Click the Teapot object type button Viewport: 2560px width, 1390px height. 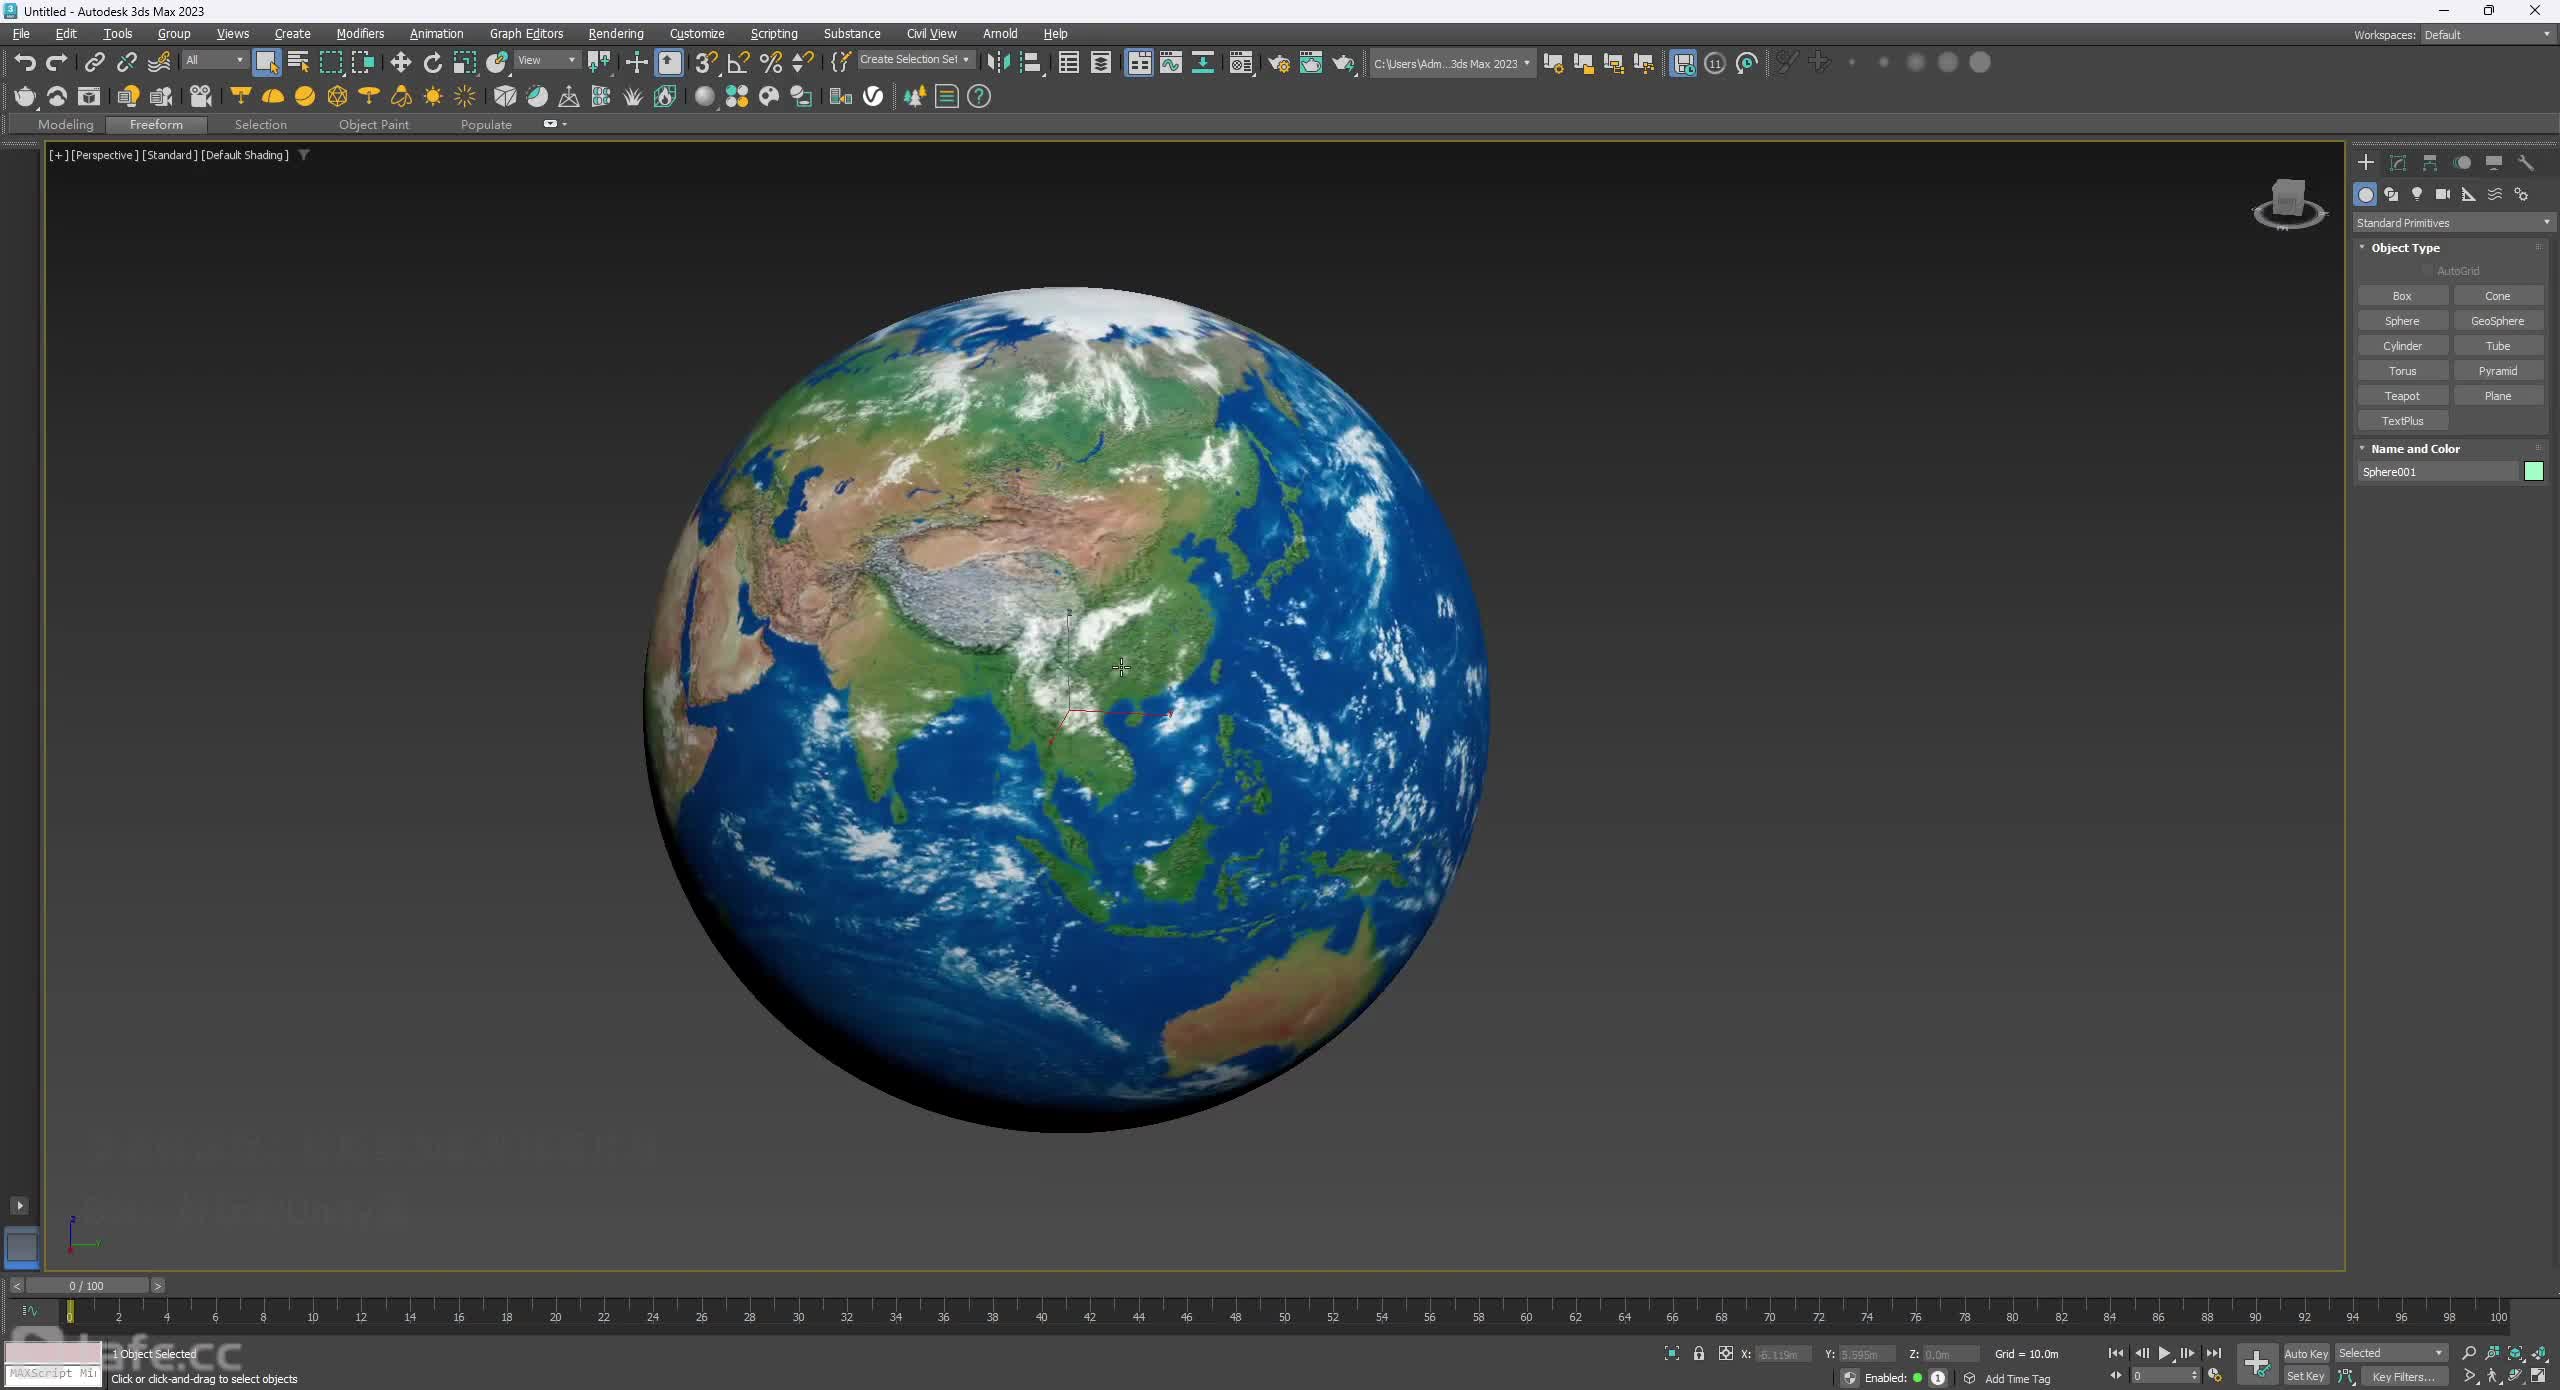click(x=2402, y=396)
